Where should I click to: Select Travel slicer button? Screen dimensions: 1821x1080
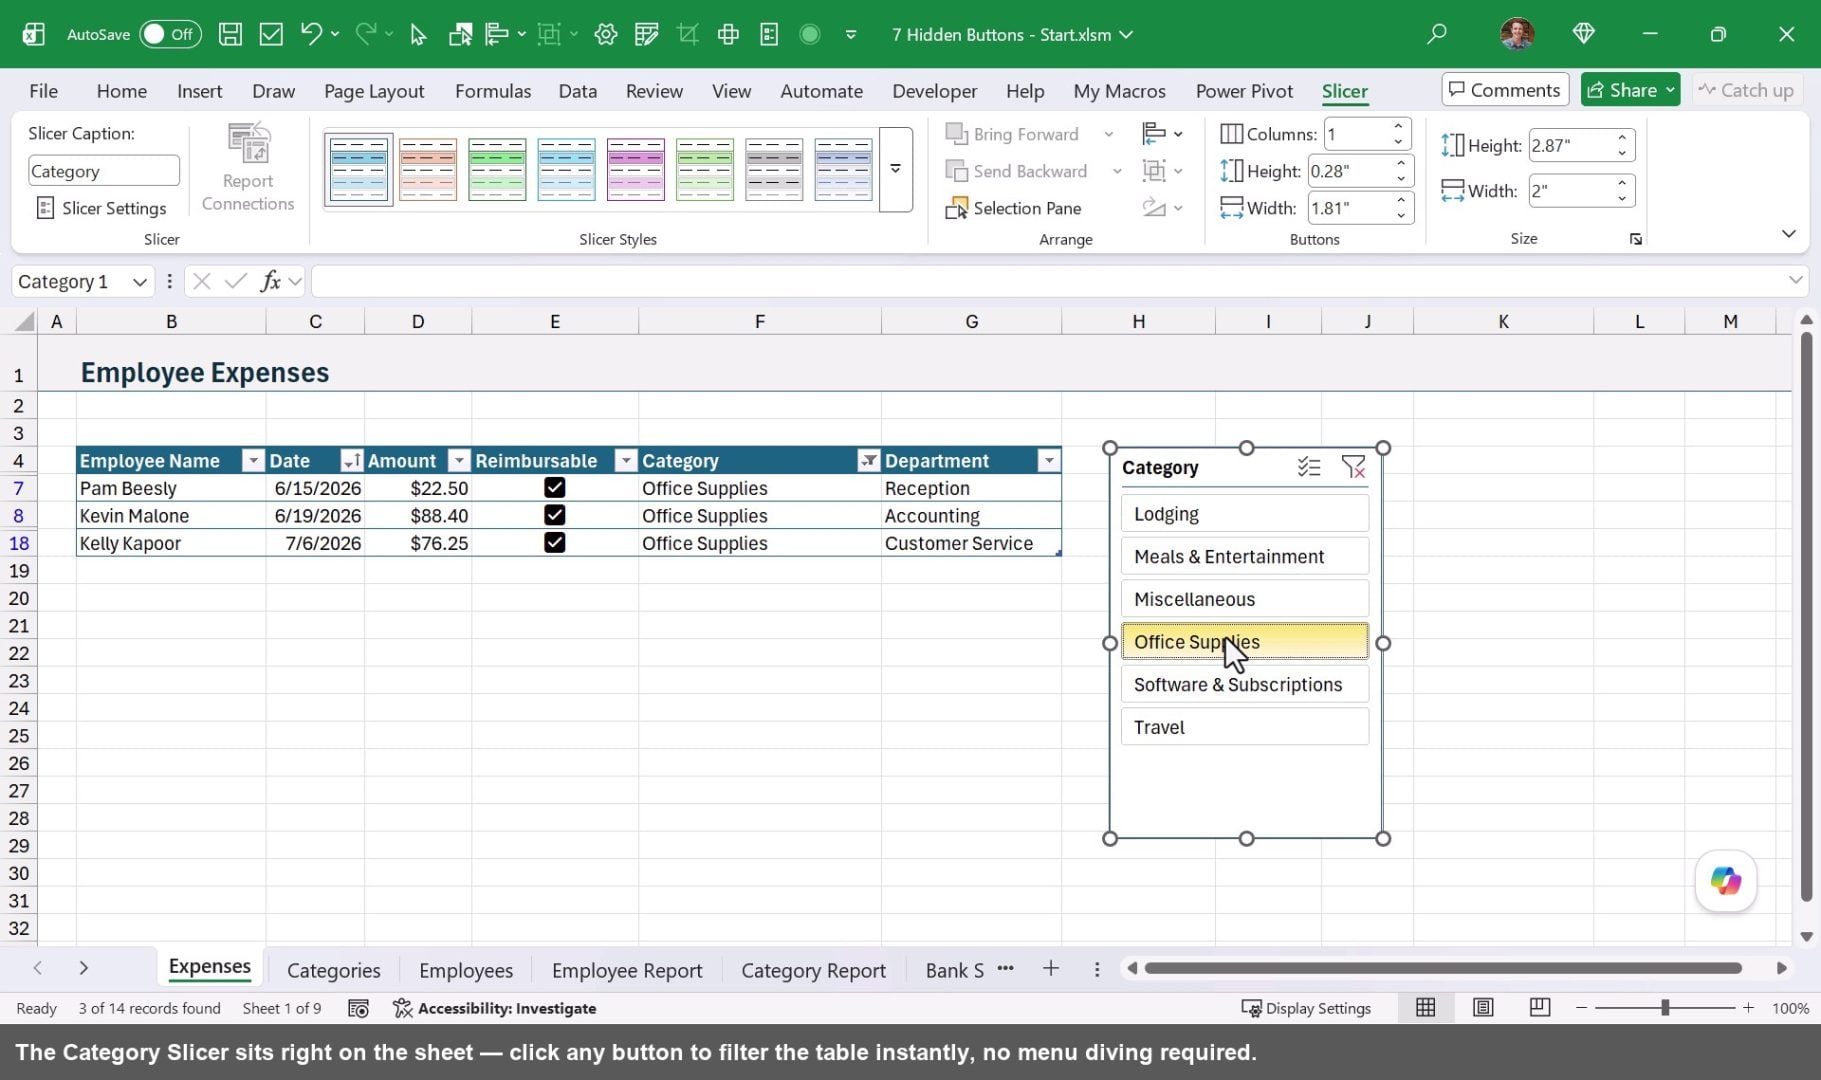1245,727
